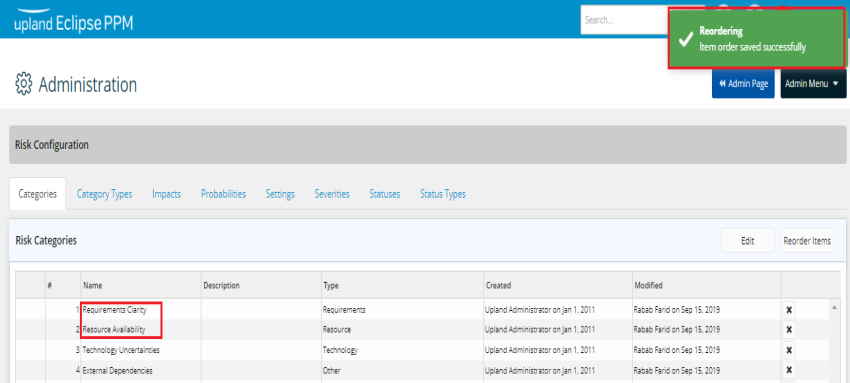Image resolution: width=850 pixels, height=383 pixels.
Task: Switch to the Severities tab
Action: 332,194
